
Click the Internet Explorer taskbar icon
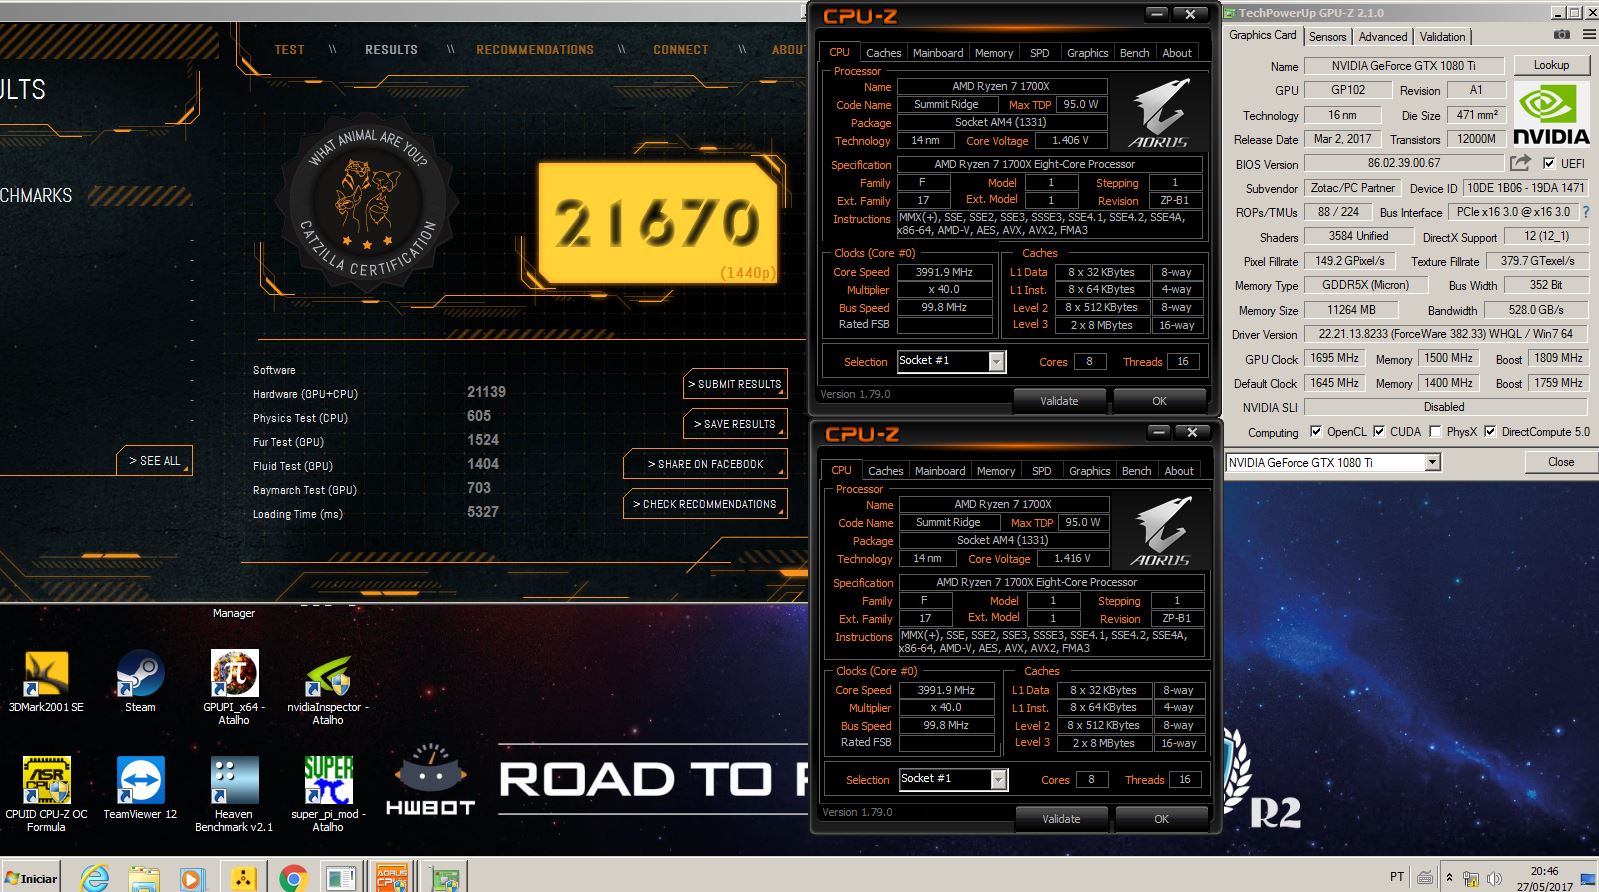(95, 878)
